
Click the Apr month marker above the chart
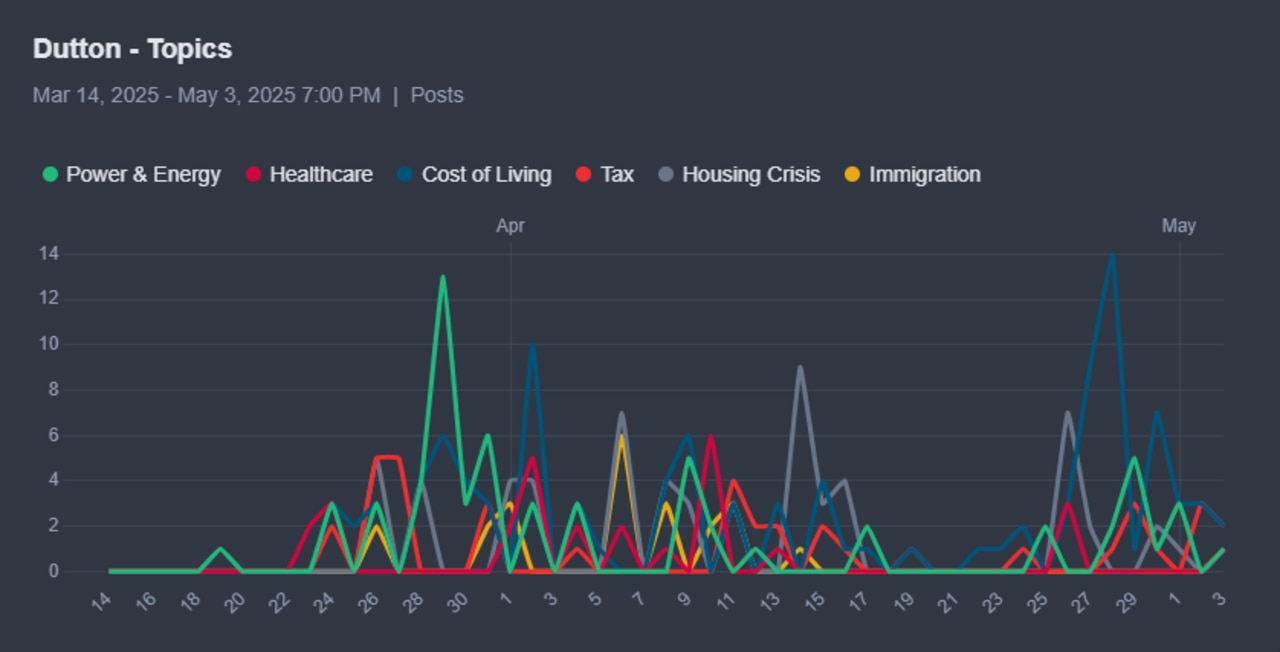[510, 226]
